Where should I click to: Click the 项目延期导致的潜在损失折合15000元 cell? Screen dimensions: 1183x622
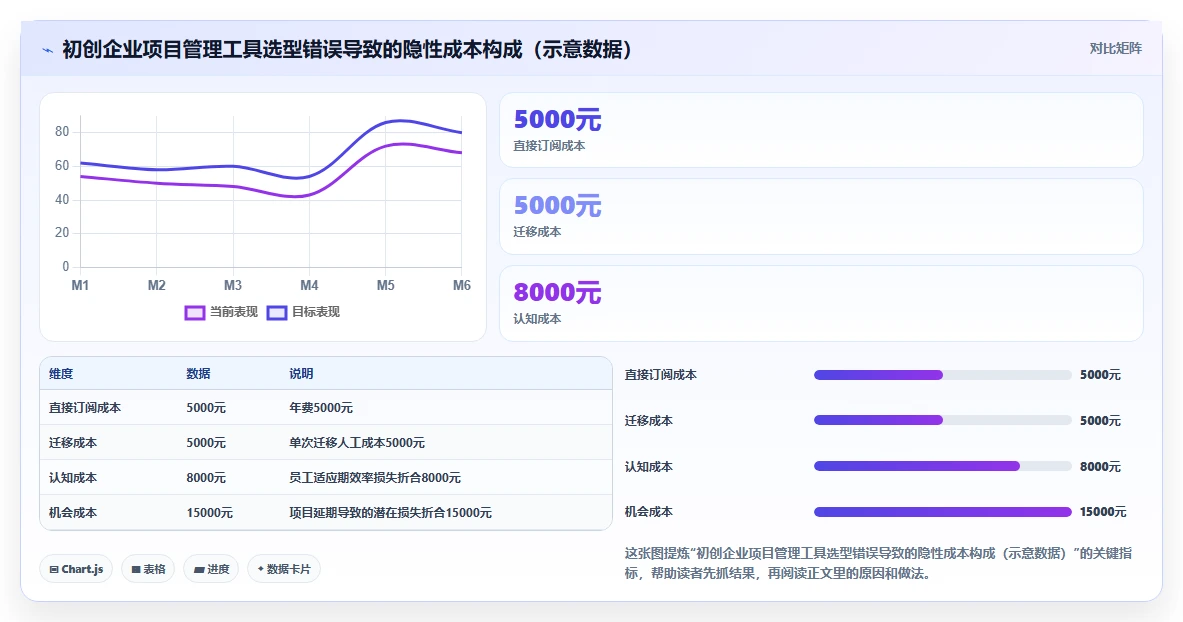(x=390, y=513)
